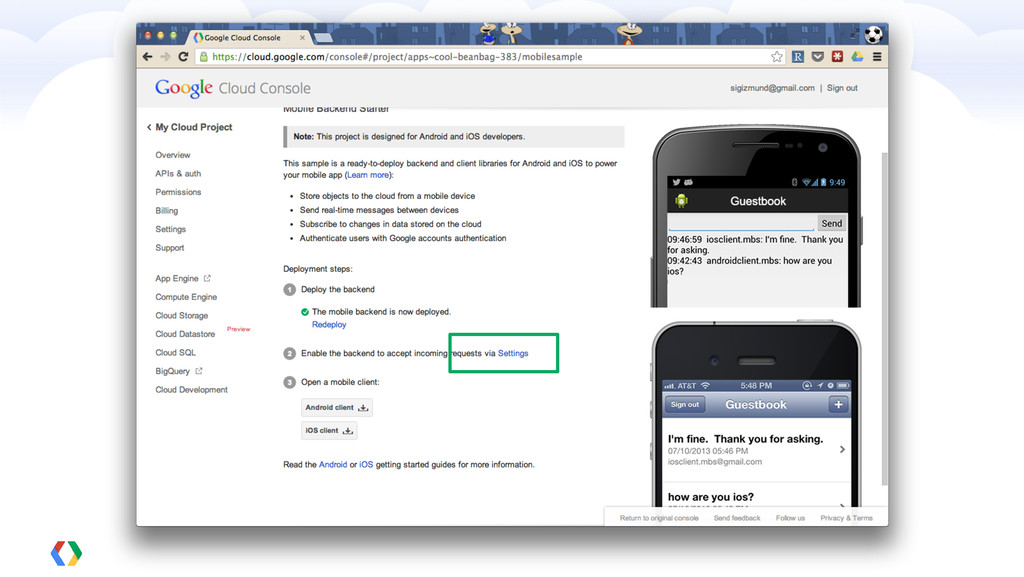This screenshot has width=1024, height=577.
Task: Open App Engine sidebar link
Action: click(176, 279)
